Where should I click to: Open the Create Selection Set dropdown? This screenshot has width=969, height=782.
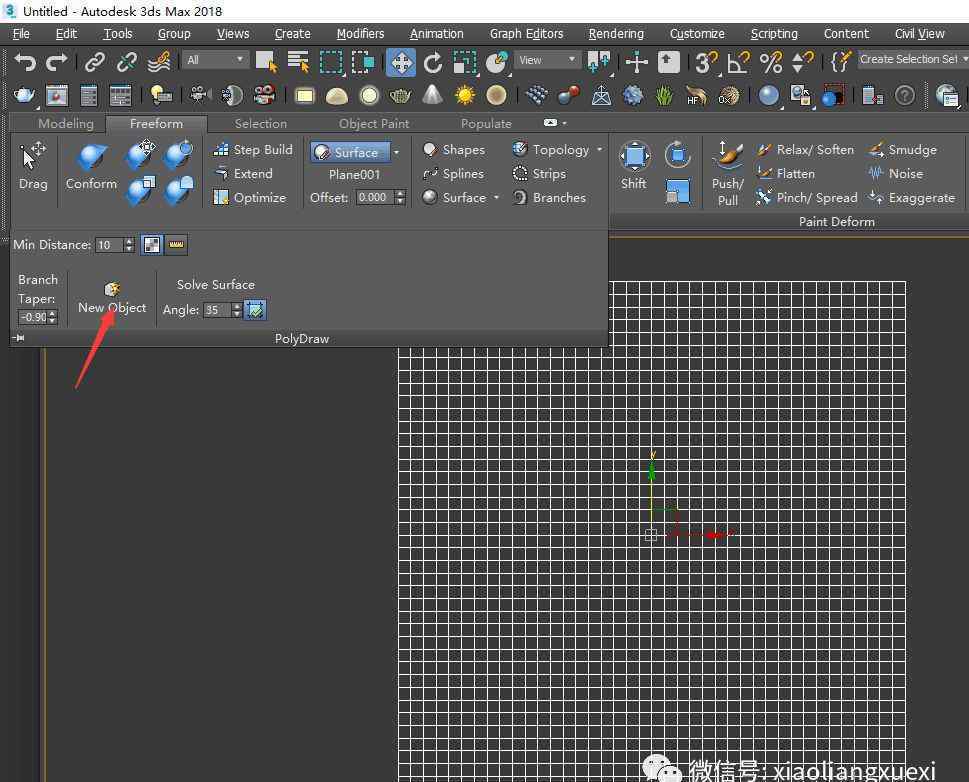point(913,59)
